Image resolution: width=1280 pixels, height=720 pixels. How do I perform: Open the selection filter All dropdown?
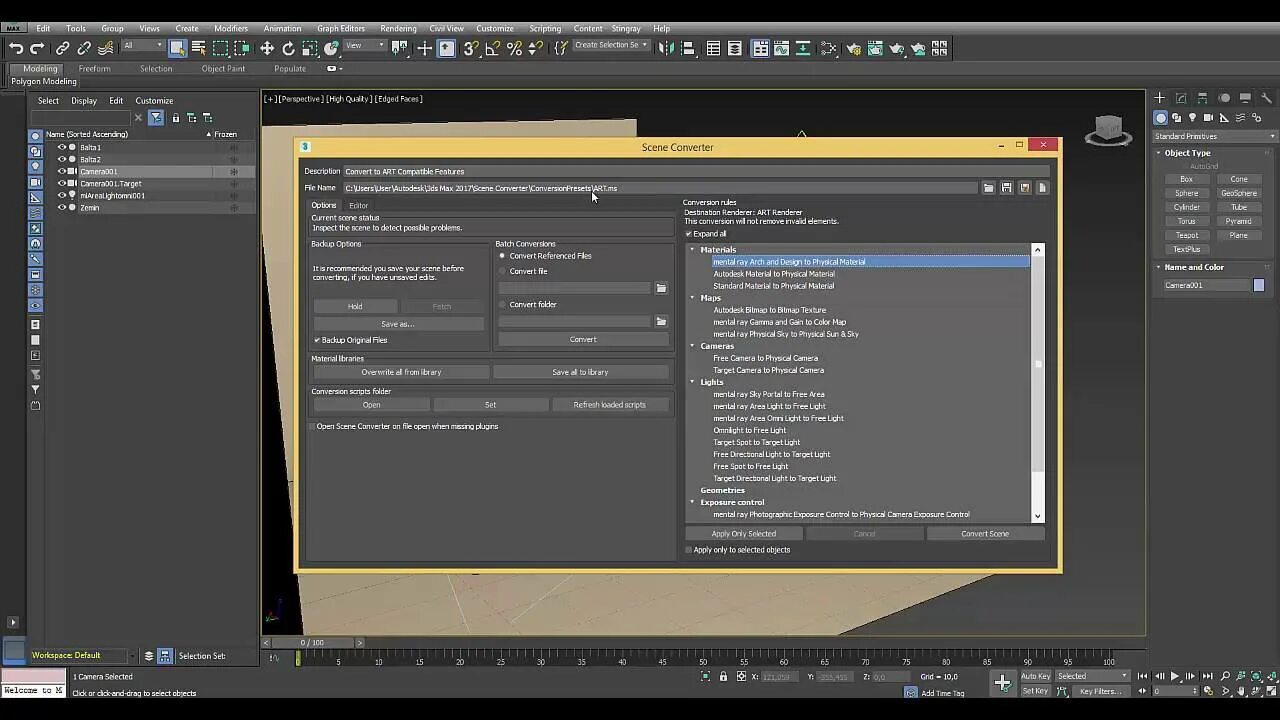(x=143, y=46)
